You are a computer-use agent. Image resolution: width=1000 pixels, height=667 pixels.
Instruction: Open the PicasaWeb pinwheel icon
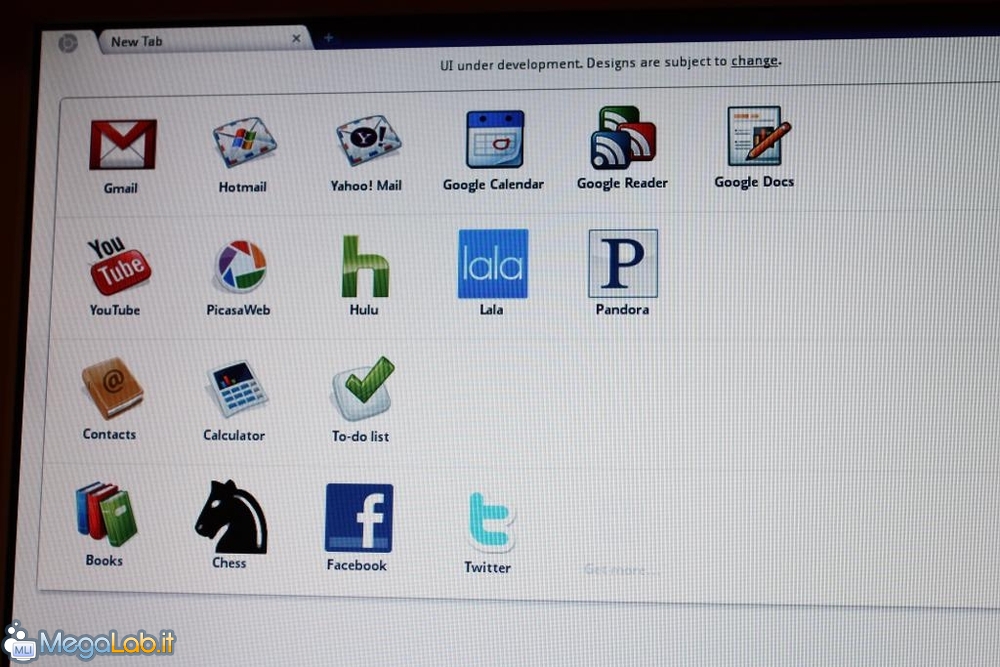pos(240,266)
